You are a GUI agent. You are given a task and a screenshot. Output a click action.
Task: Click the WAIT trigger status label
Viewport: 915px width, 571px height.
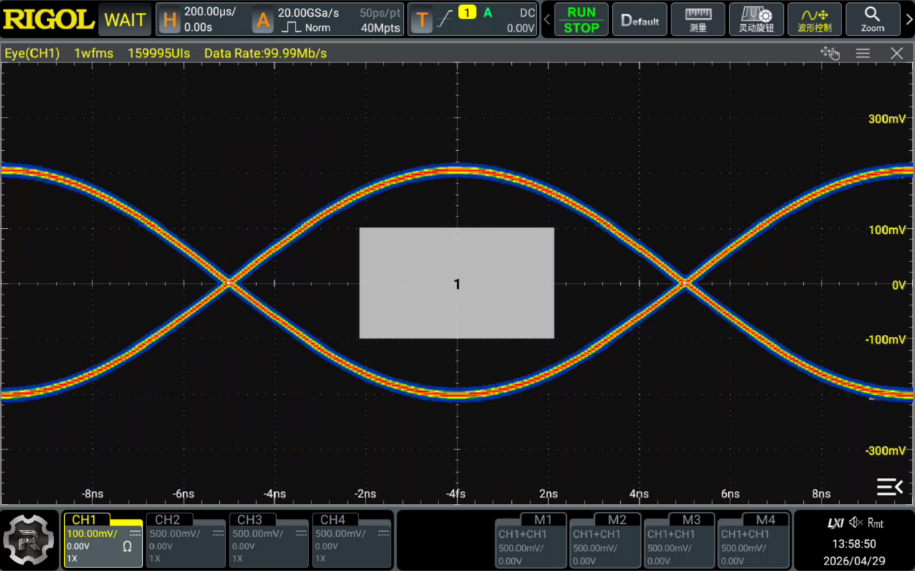pyautogui.click(x=124, y=20)
